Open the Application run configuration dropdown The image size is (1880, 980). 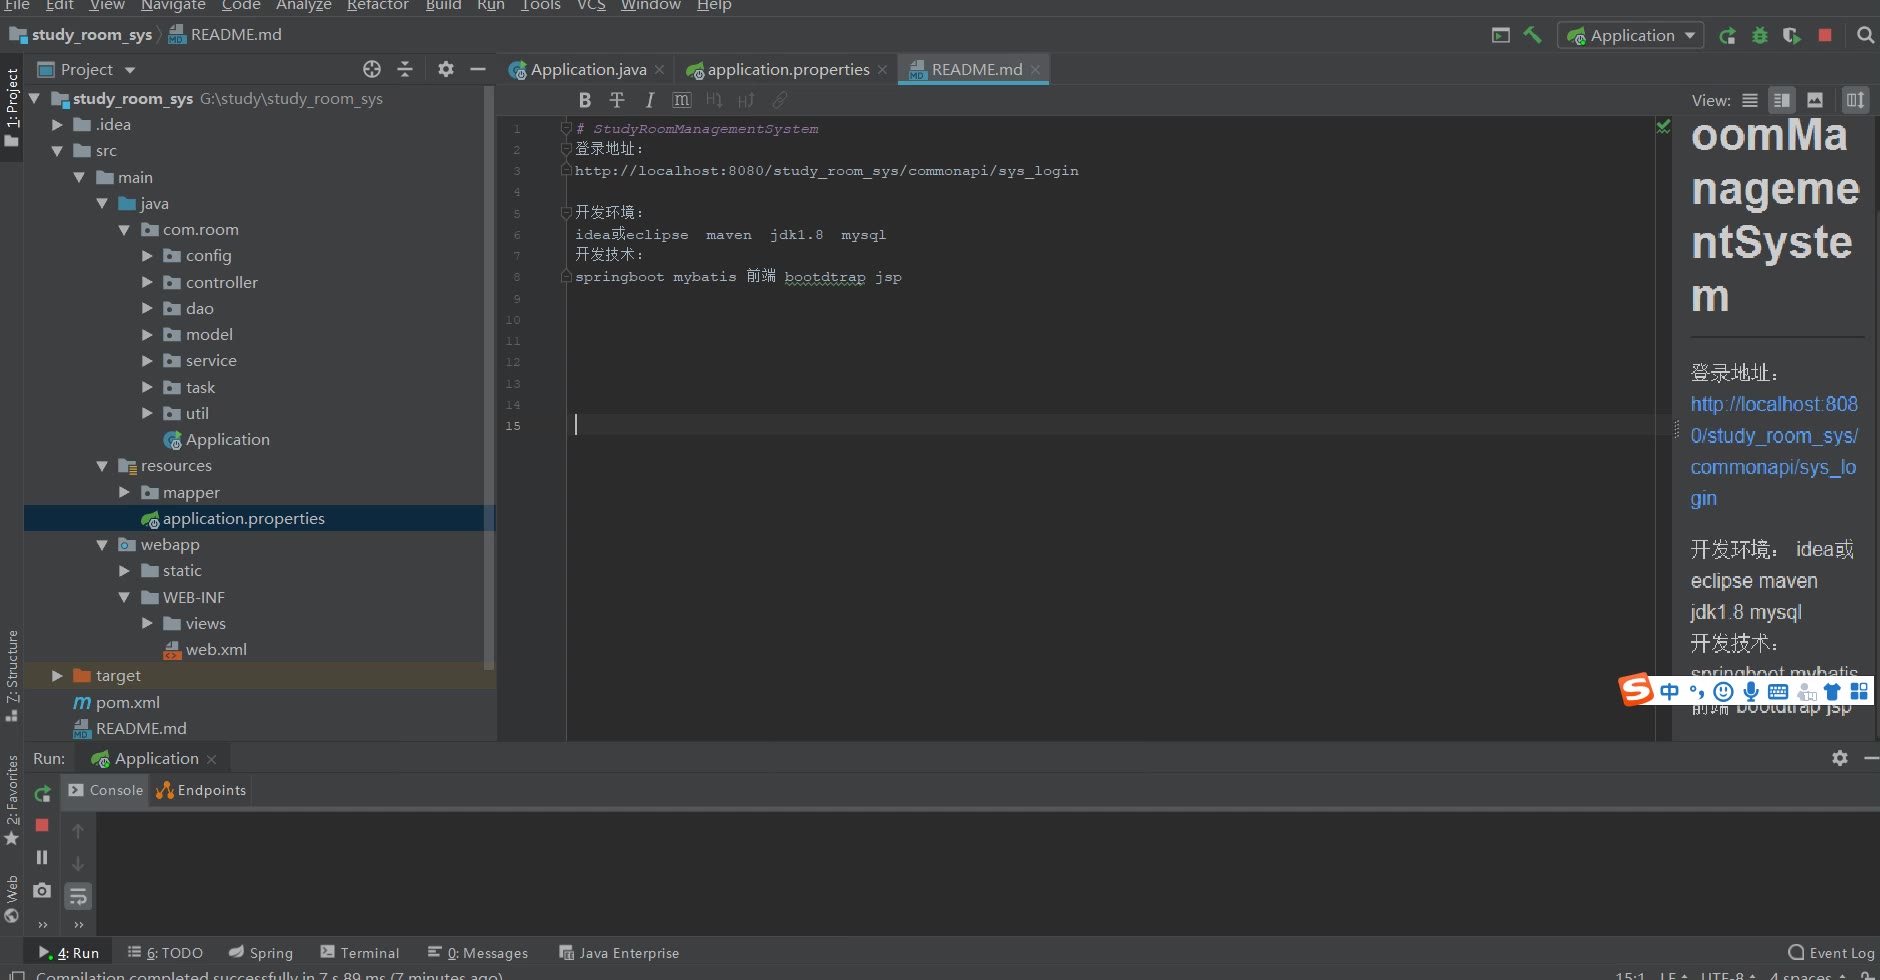pos(1632,36)
